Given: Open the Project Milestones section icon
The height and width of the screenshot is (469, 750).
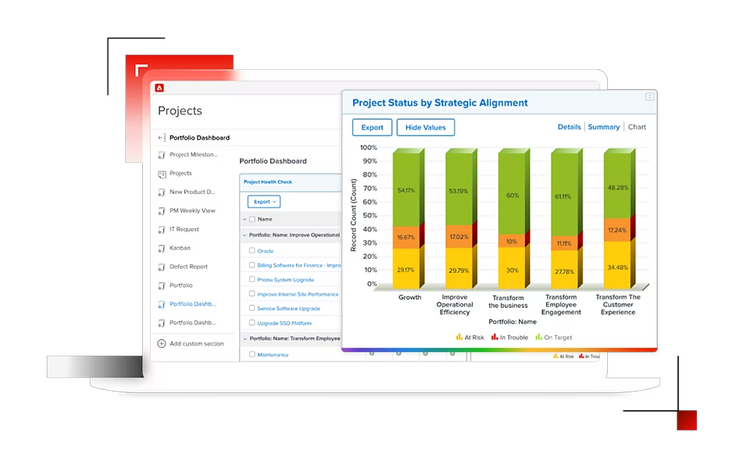Looking at the screenshot, I should tap(161, 155).
